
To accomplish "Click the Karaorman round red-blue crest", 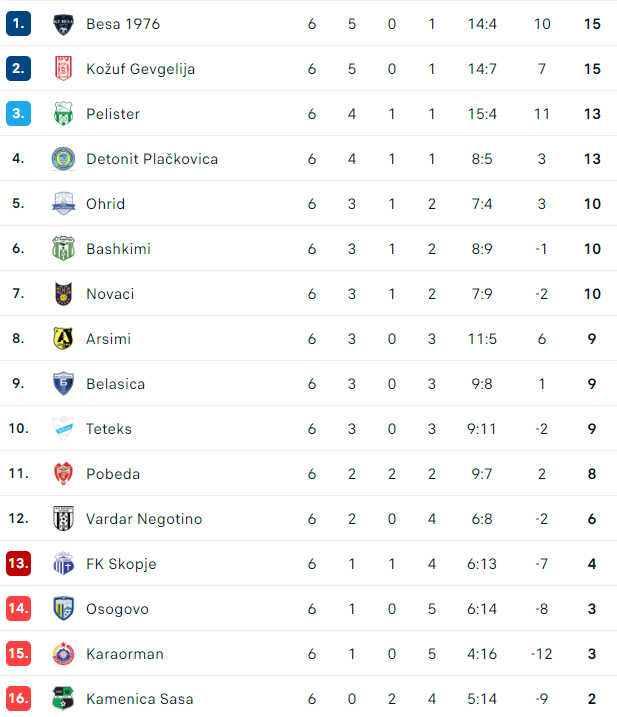I will click(63, 654).
